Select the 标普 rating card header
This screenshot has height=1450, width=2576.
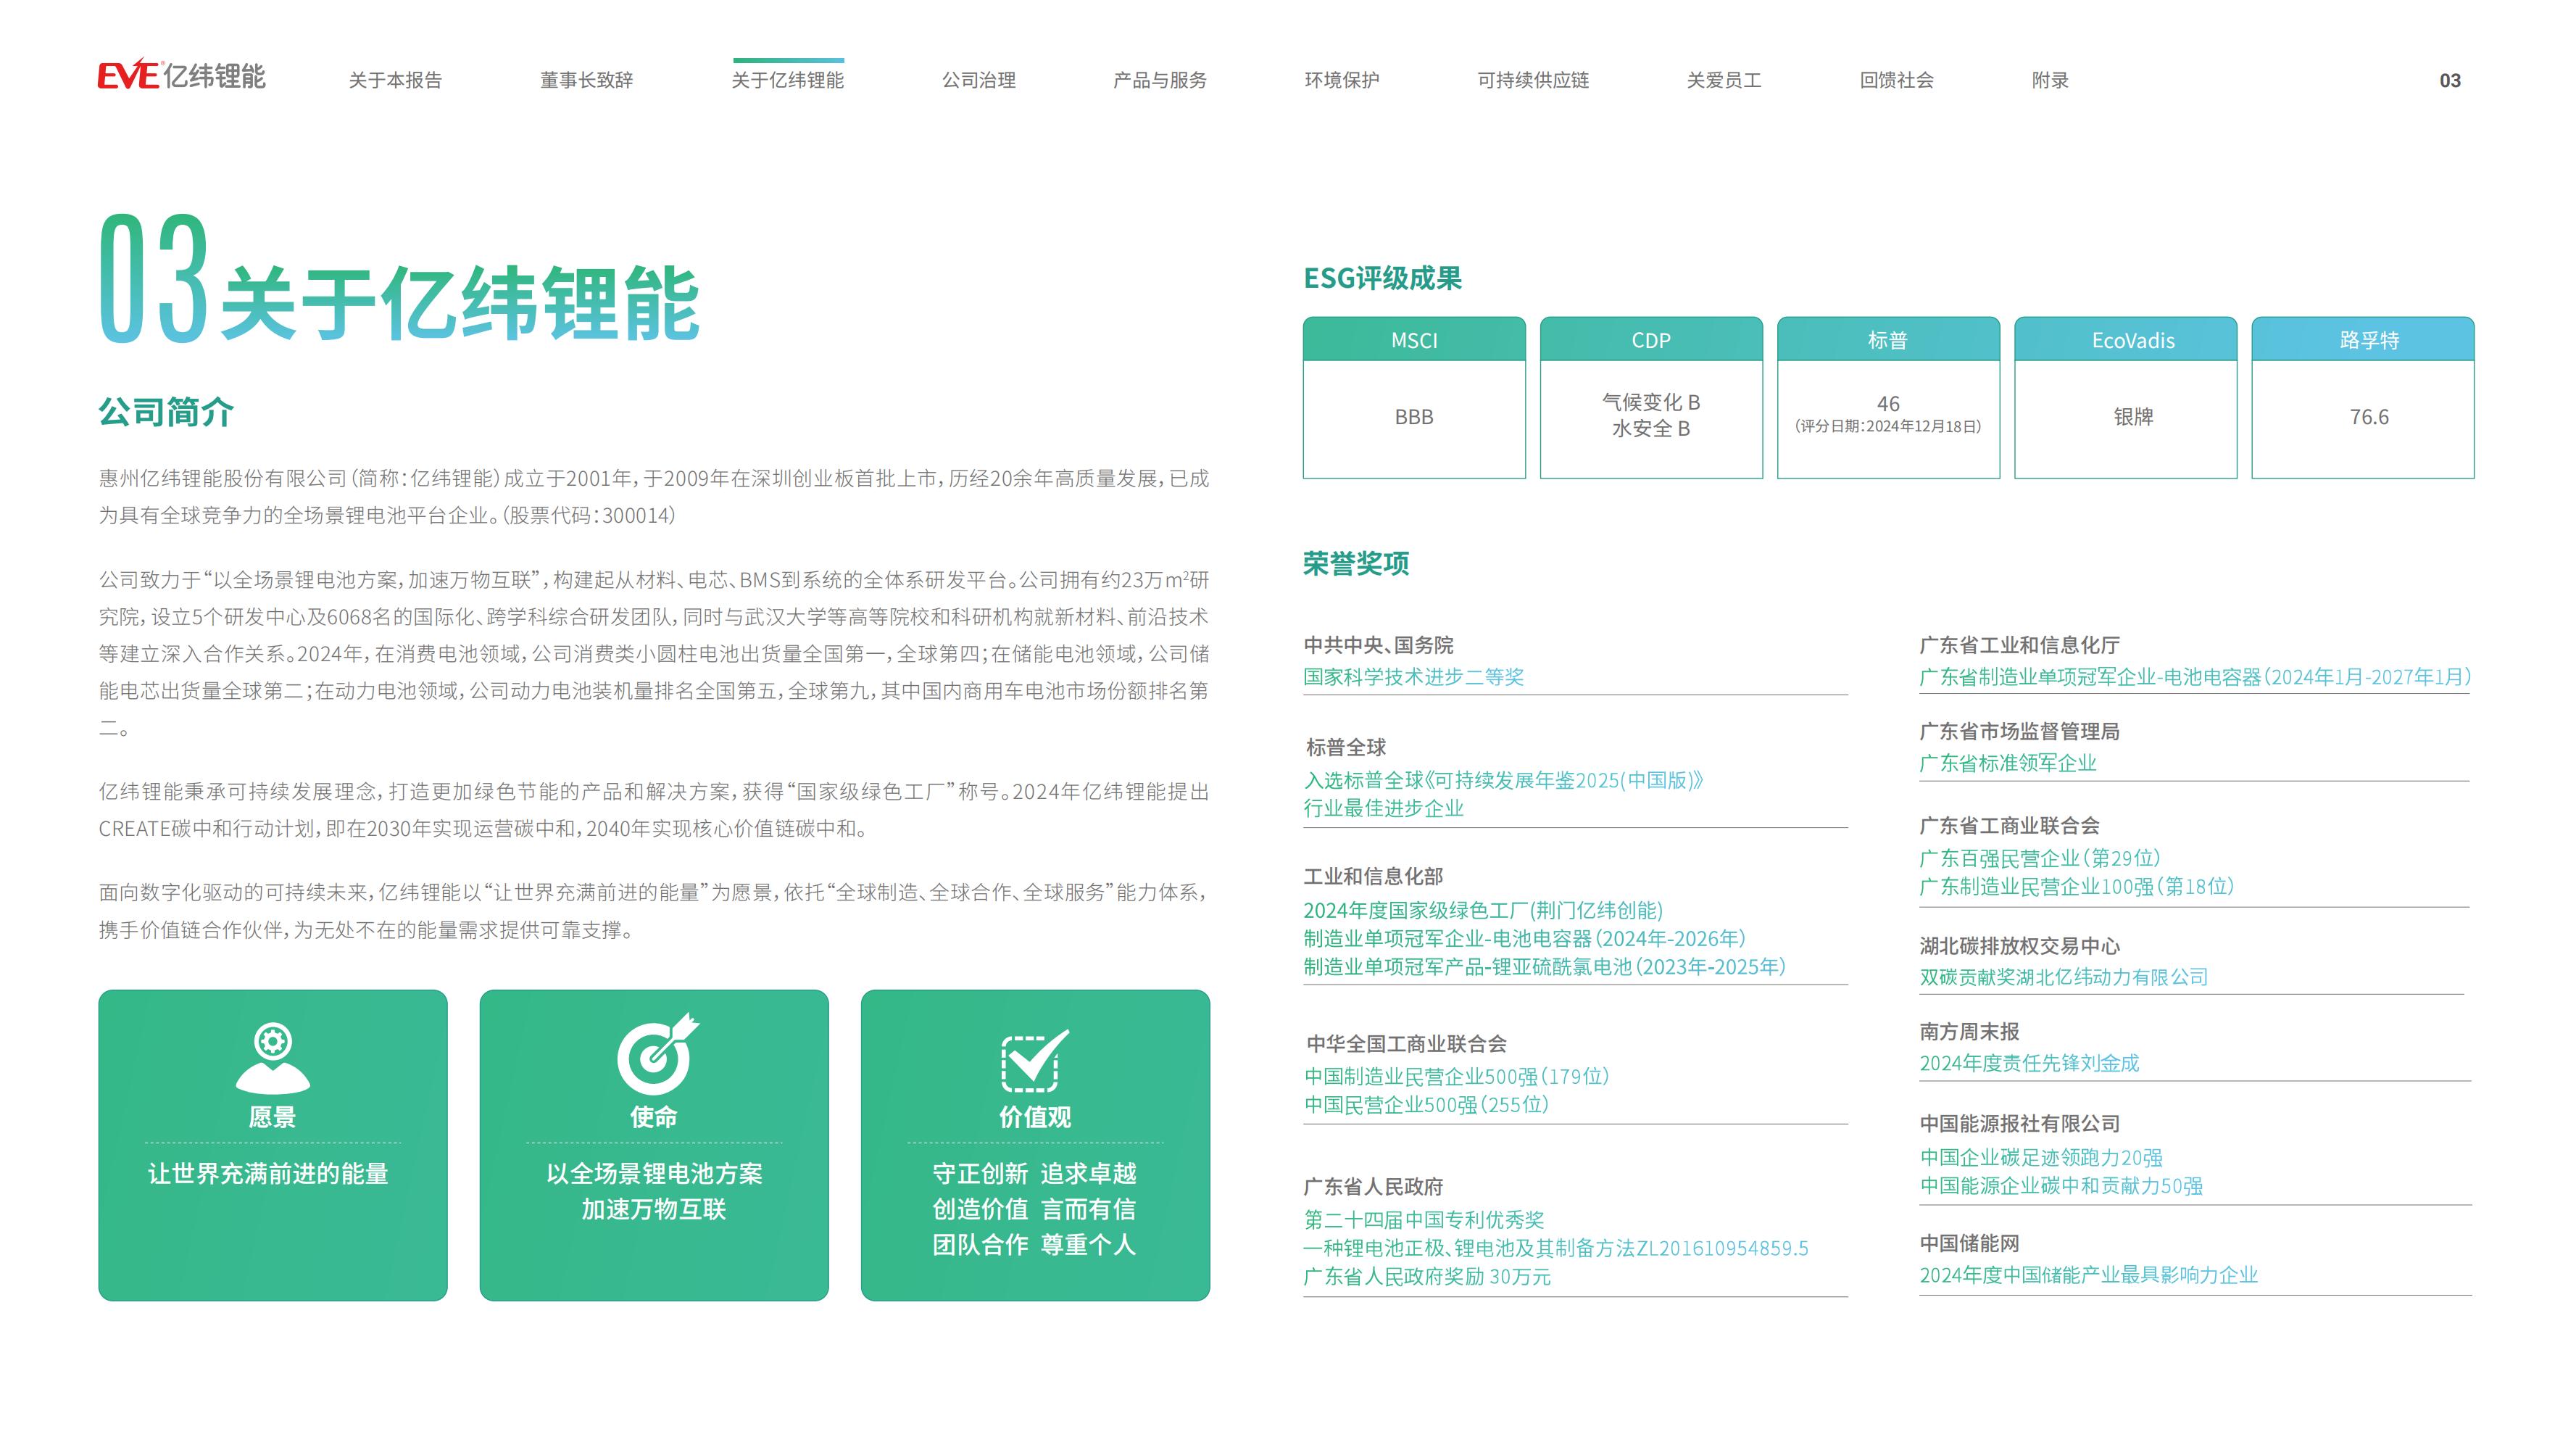coord(1888,340)
